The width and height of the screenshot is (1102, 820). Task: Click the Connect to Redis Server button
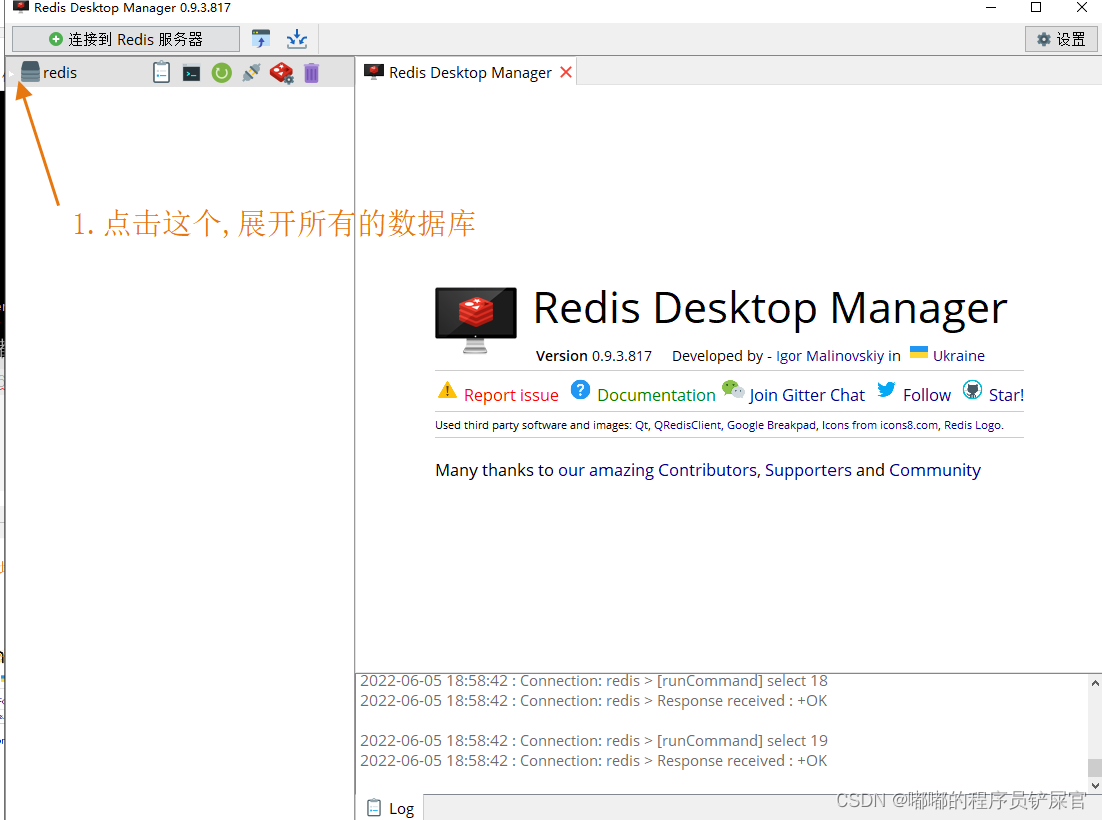point(126,39)
